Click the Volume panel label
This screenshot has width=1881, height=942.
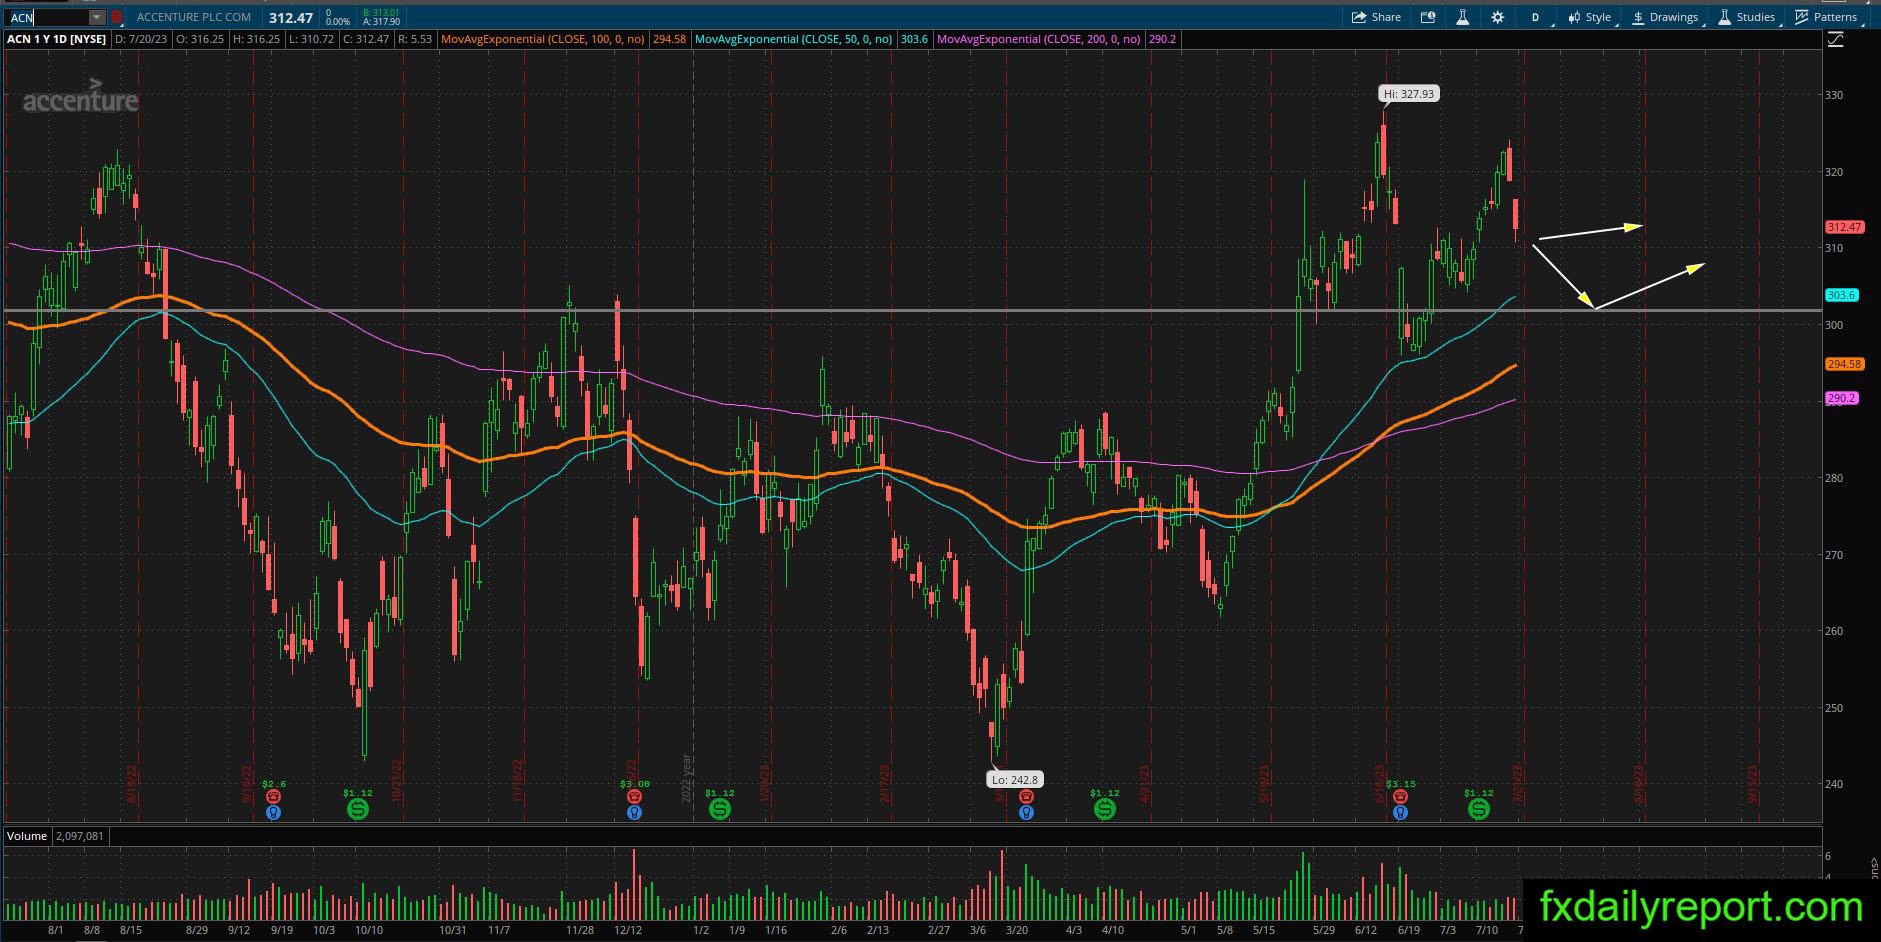(27, 836)
